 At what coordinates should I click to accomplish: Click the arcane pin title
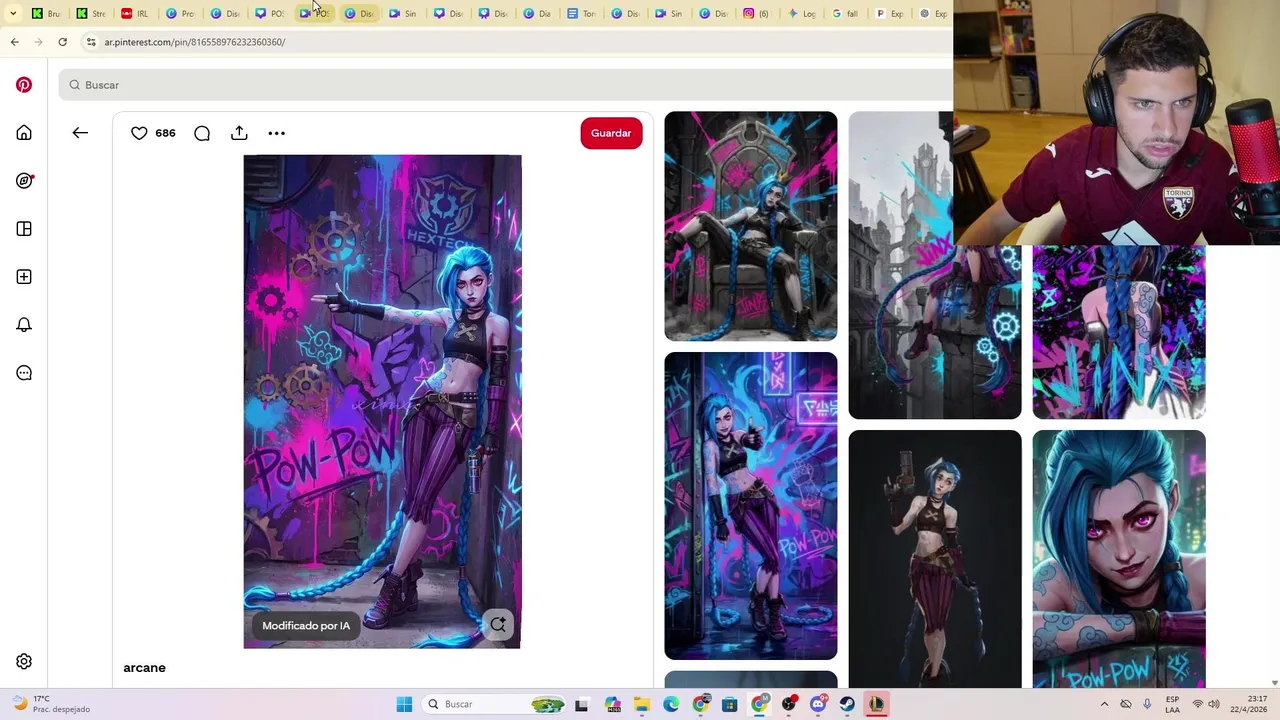tap(144, 668)
